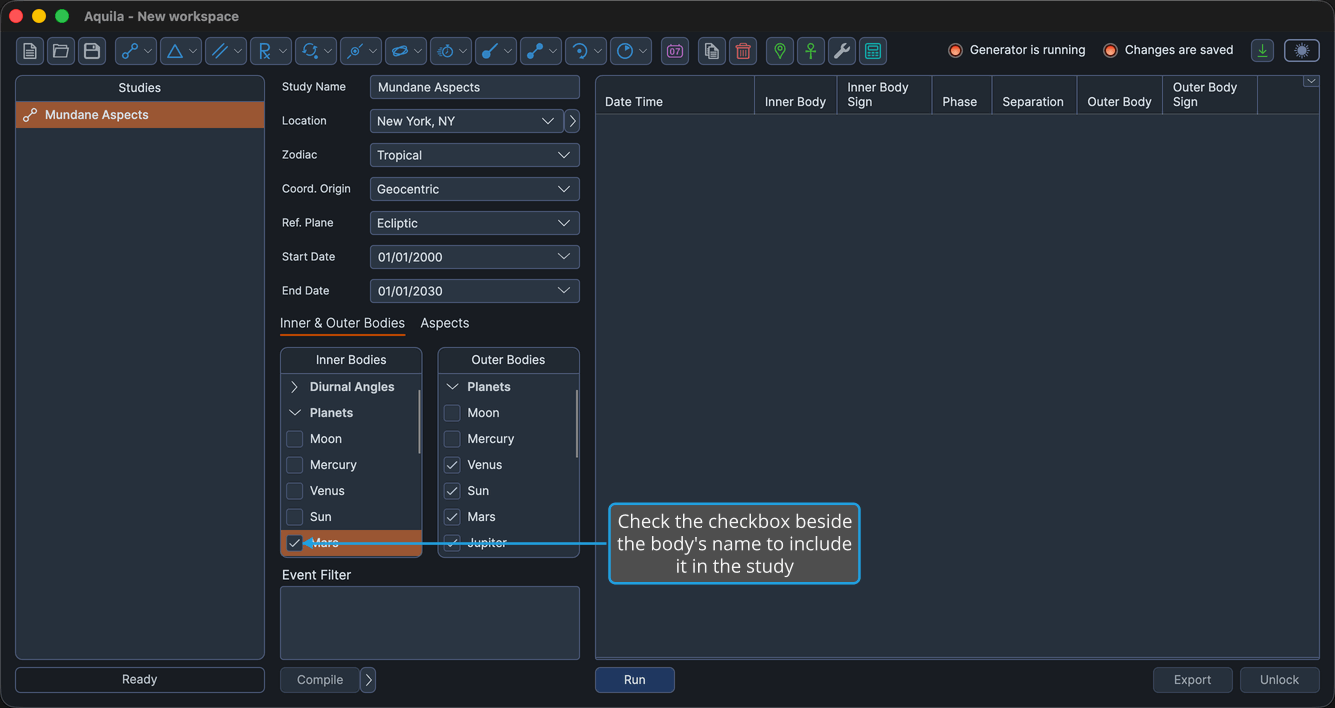The height and width of the screenshot is (708, 1335).
Task: Select Mundane Aspects in Studies list
Action: (140, 115)
